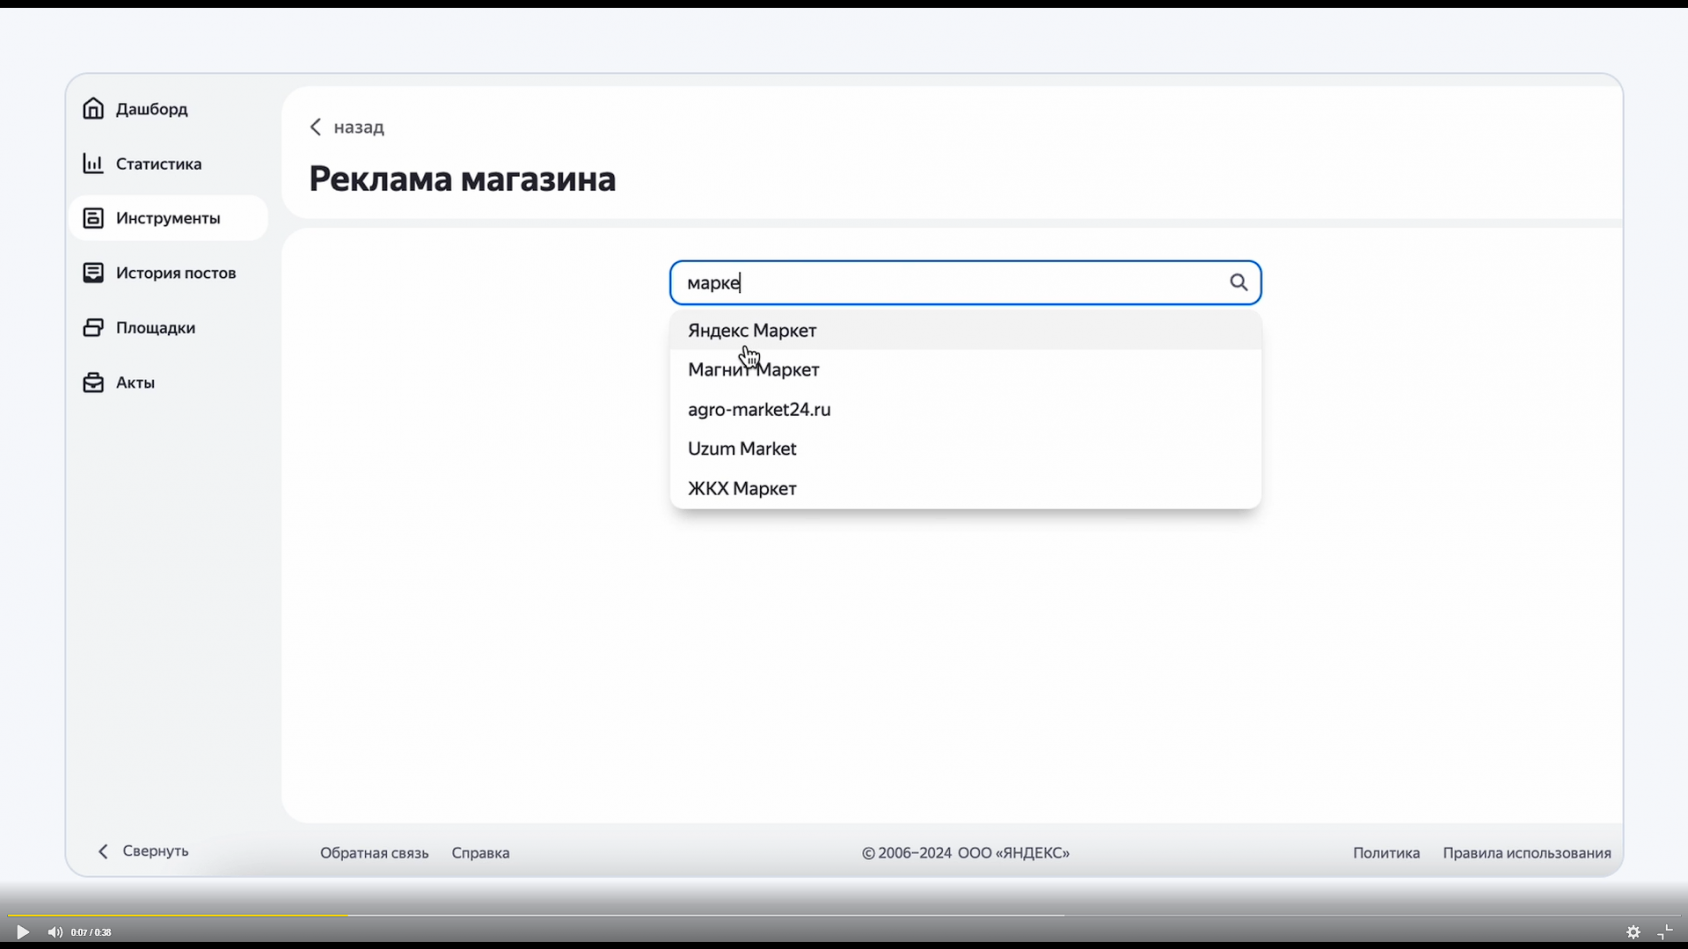1688x949 pixels.
Task: Open Обратная связь link
Action: click(374, 853)
